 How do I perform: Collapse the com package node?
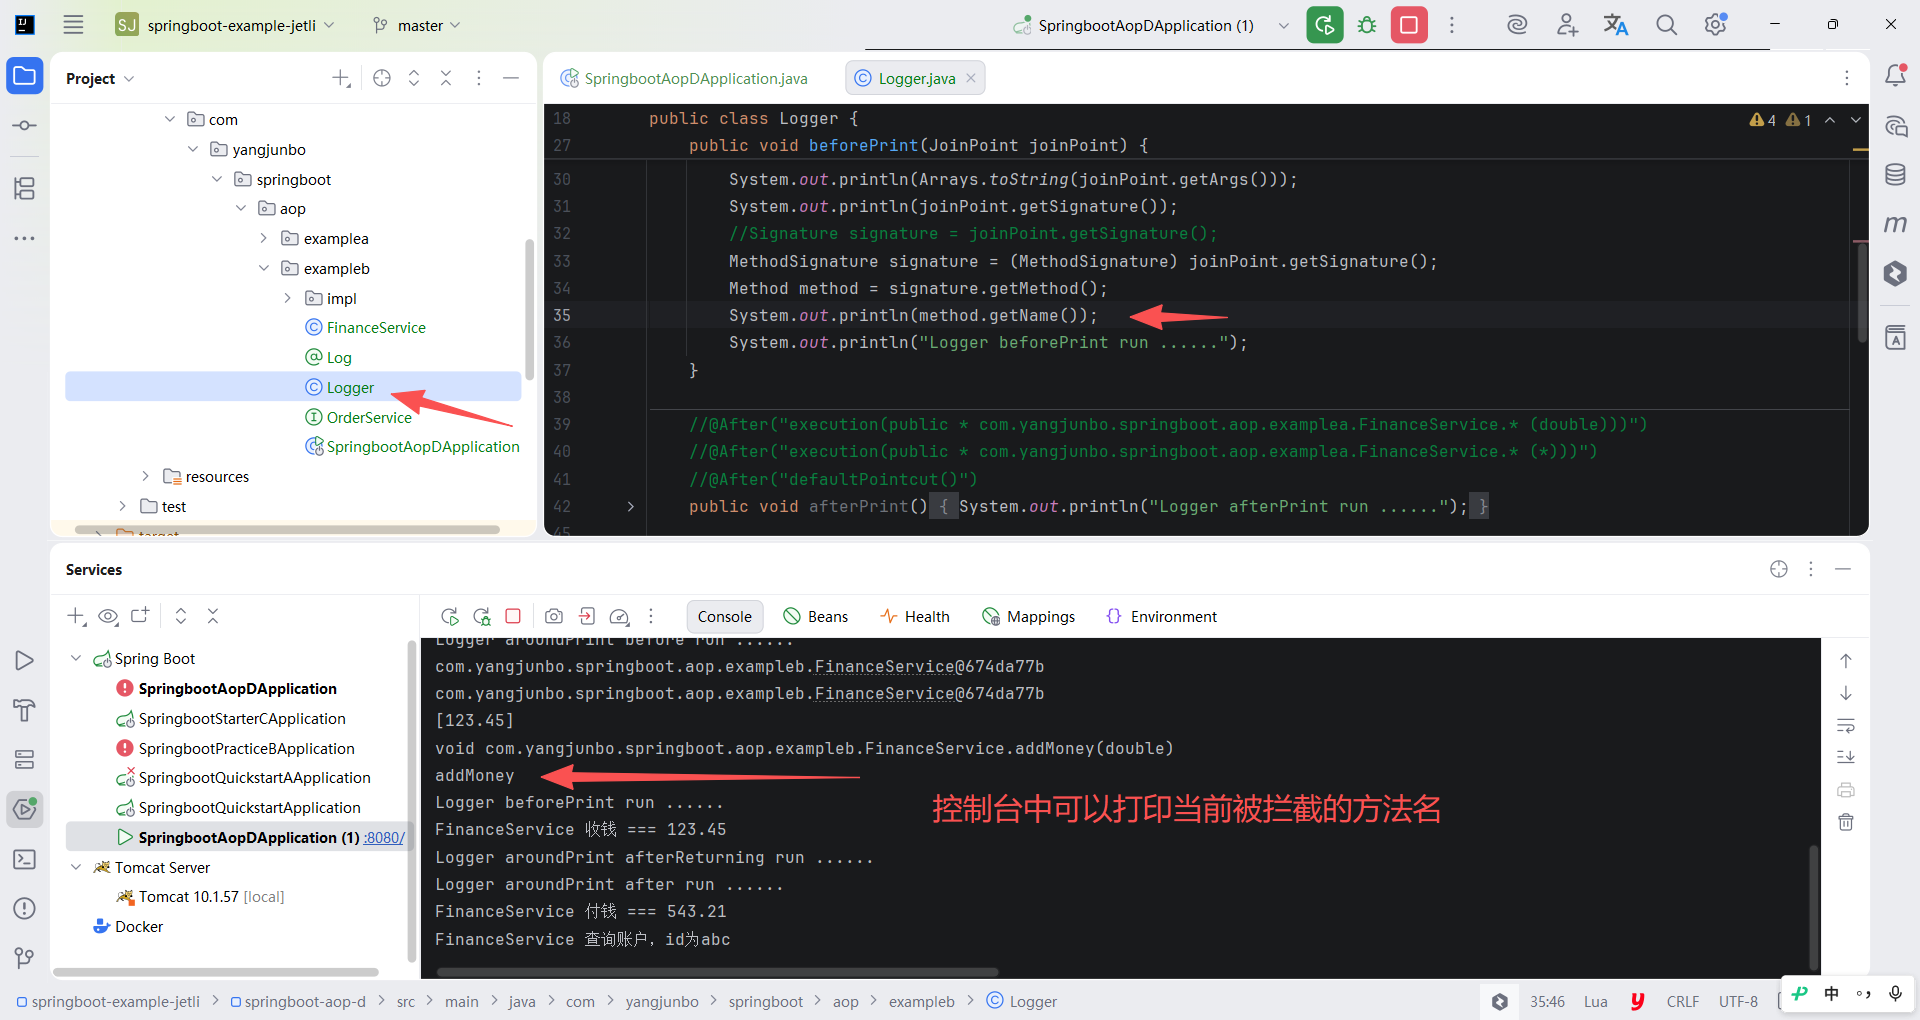[169, 119]
